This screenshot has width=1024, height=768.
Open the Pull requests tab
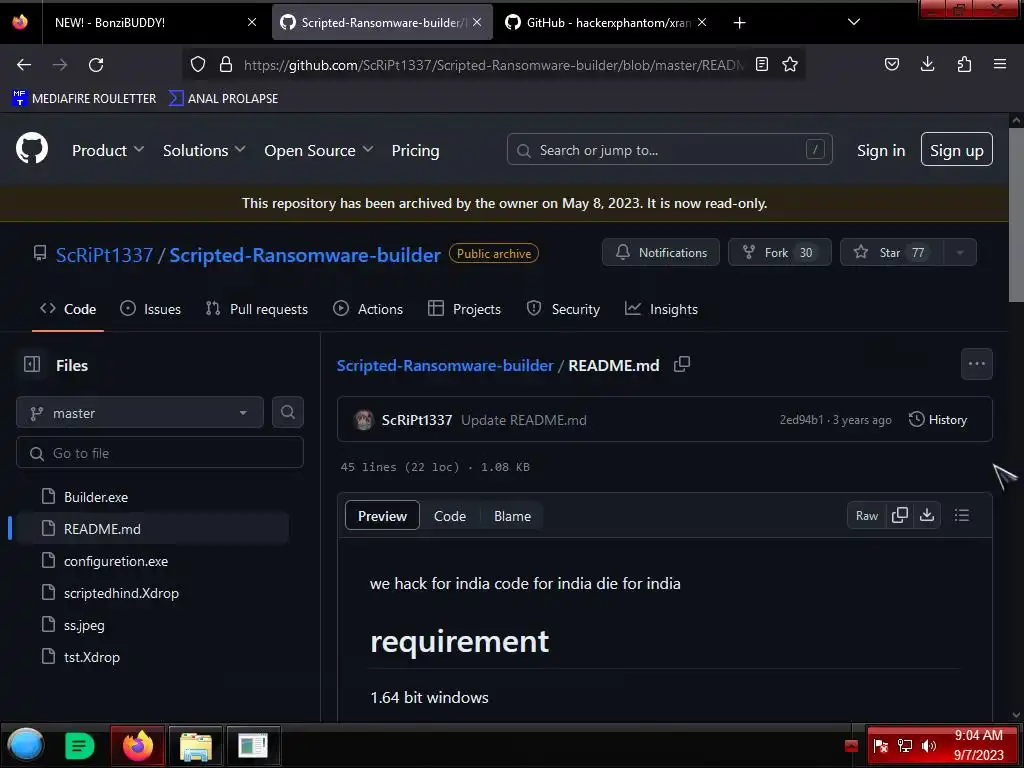(x=257, y=309)
